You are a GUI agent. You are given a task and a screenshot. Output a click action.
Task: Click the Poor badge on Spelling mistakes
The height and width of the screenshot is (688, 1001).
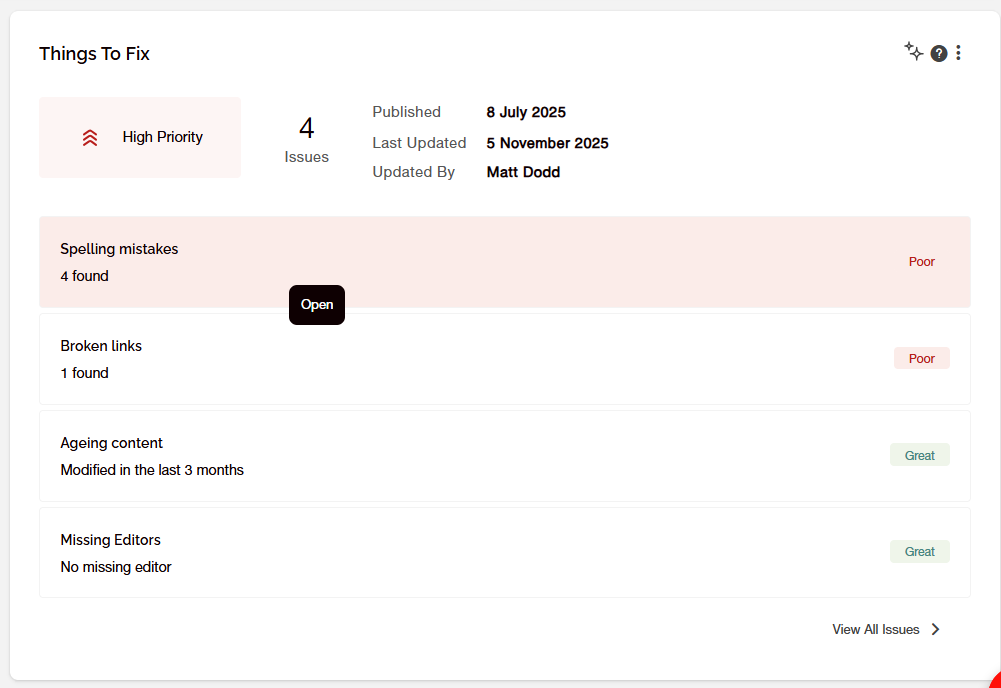click(921, 262)
